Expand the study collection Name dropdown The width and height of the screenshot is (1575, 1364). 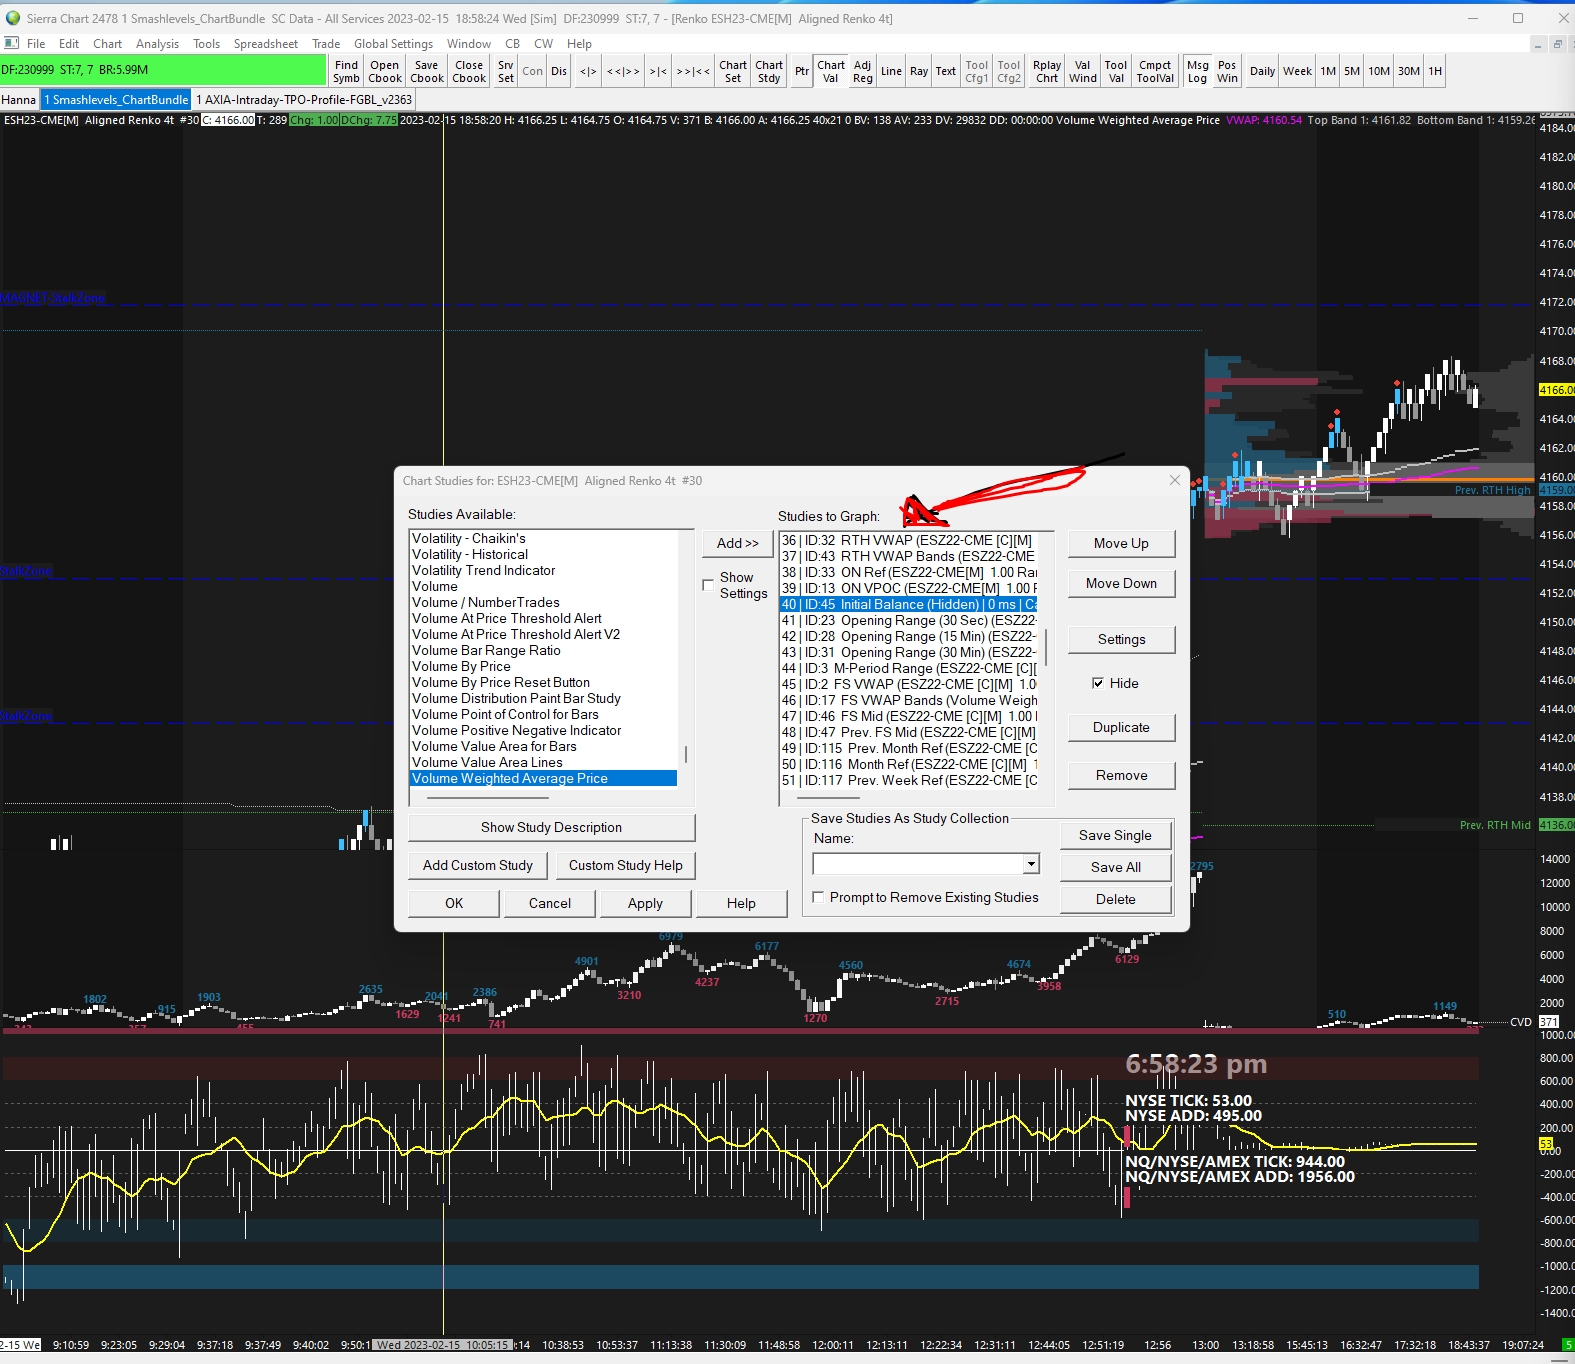[1031, 864]
